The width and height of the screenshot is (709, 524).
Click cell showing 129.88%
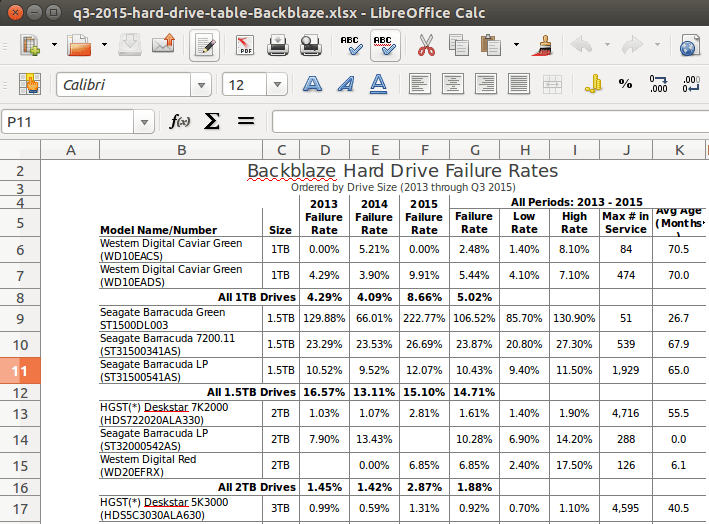click(324, 318)
